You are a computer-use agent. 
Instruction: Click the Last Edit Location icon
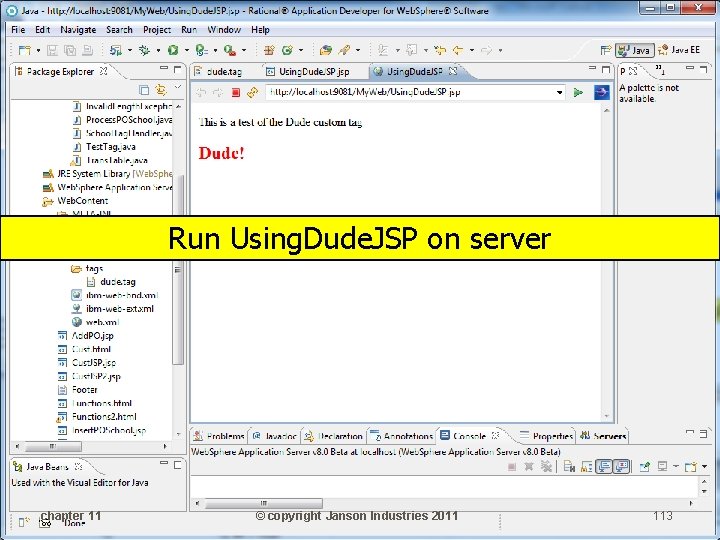tap(440, 50)
